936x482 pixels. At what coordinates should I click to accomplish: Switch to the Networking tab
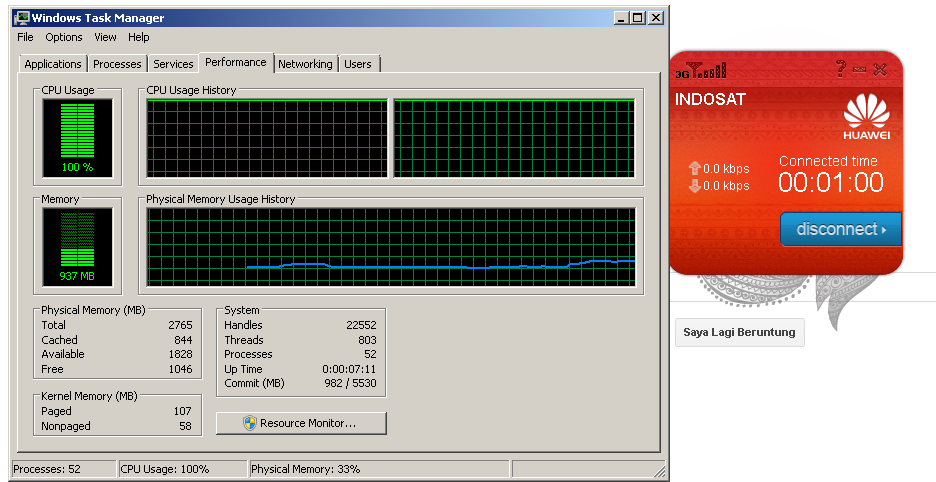[305, 64]
